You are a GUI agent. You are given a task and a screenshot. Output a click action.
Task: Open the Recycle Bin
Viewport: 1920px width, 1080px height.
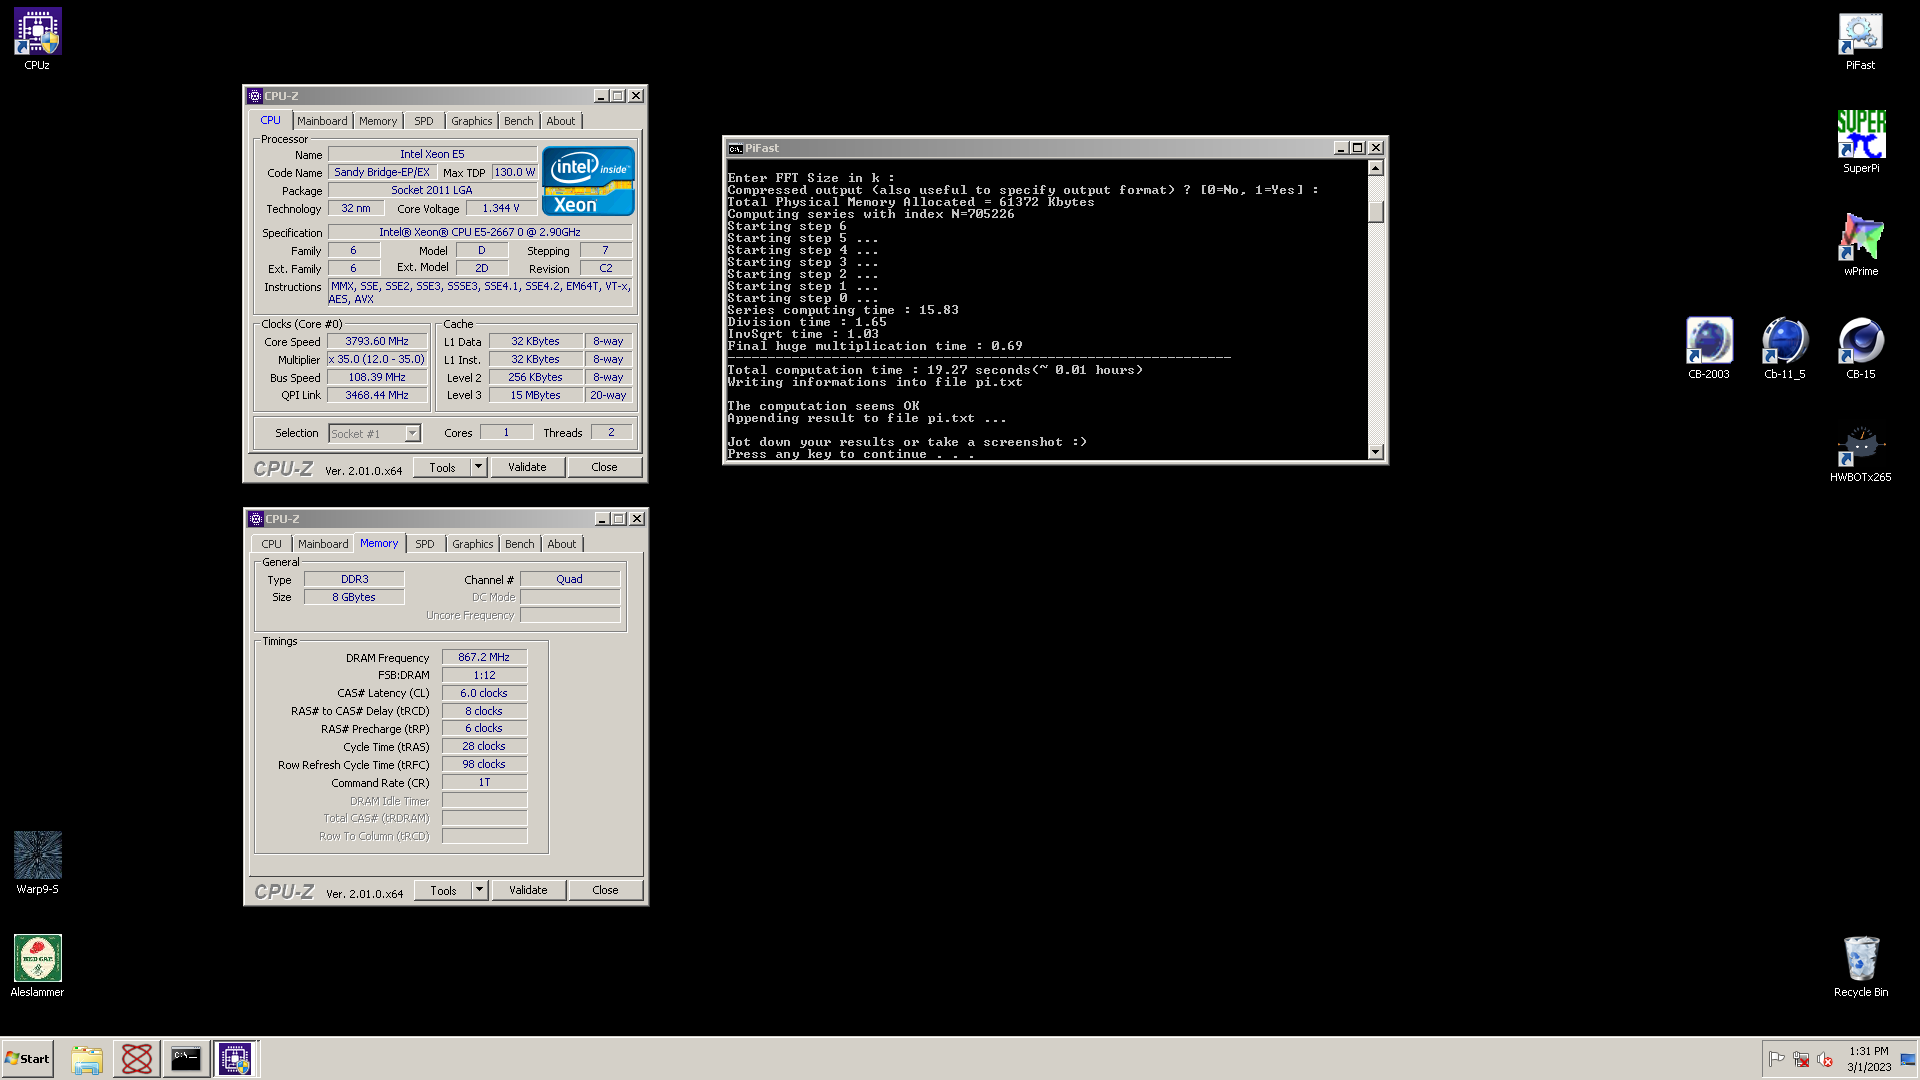pyautogui.click(x=1860, y=966)
